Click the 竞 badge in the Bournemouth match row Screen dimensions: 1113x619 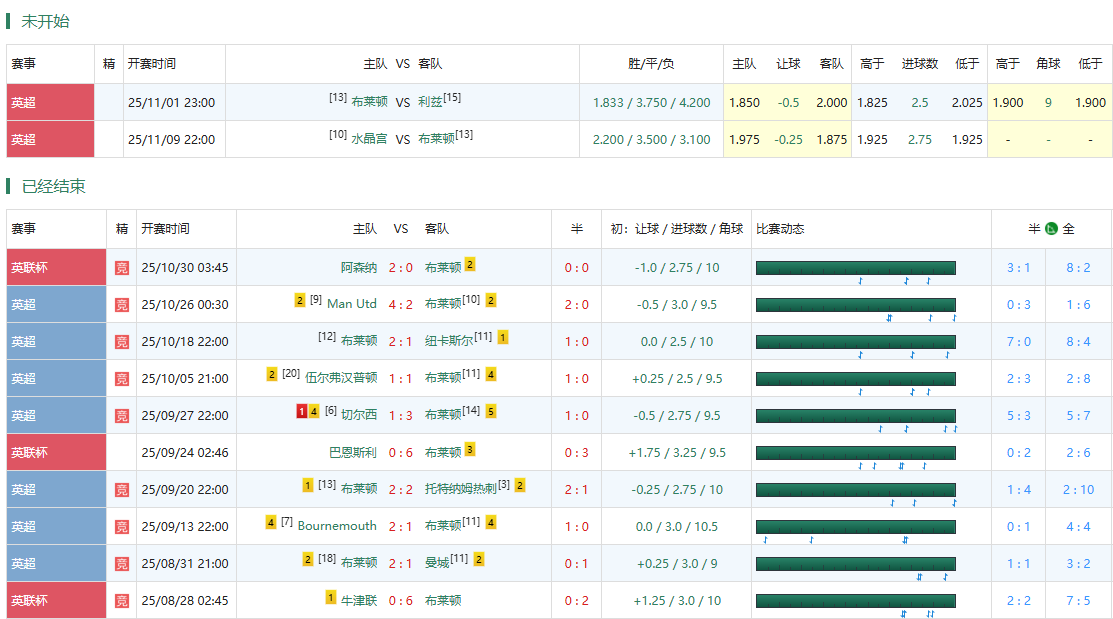(122, 526)
